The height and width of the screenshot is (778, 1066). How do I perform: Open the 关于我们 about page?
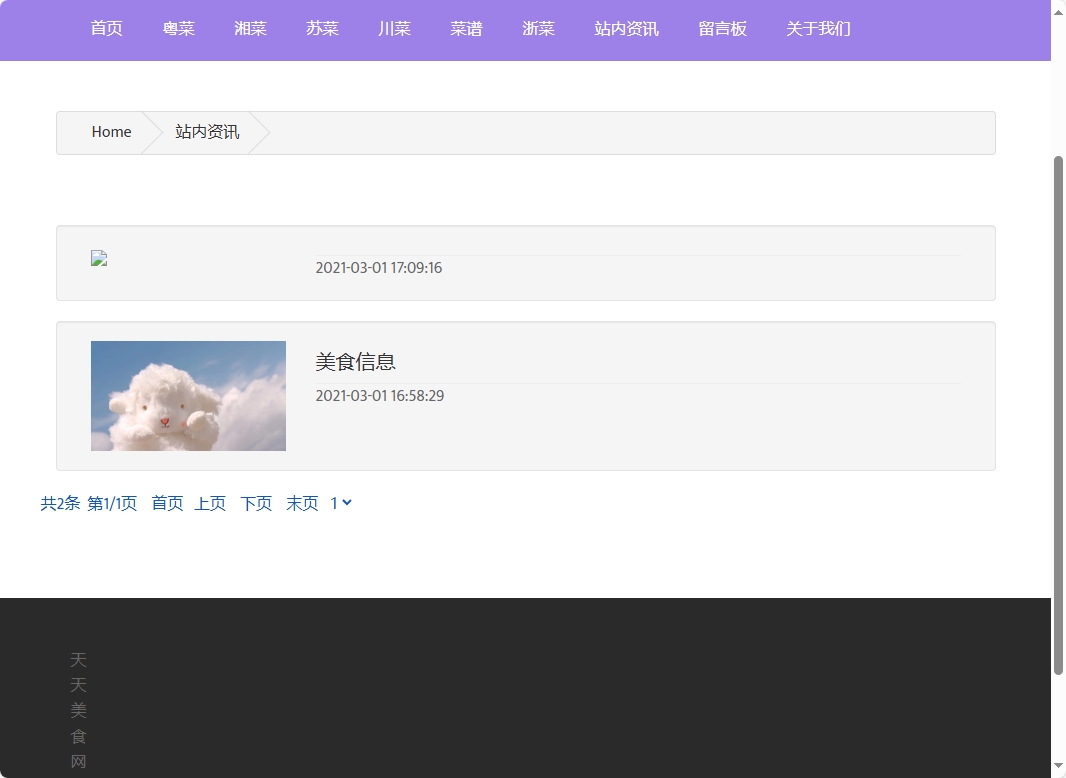[818, 29]
